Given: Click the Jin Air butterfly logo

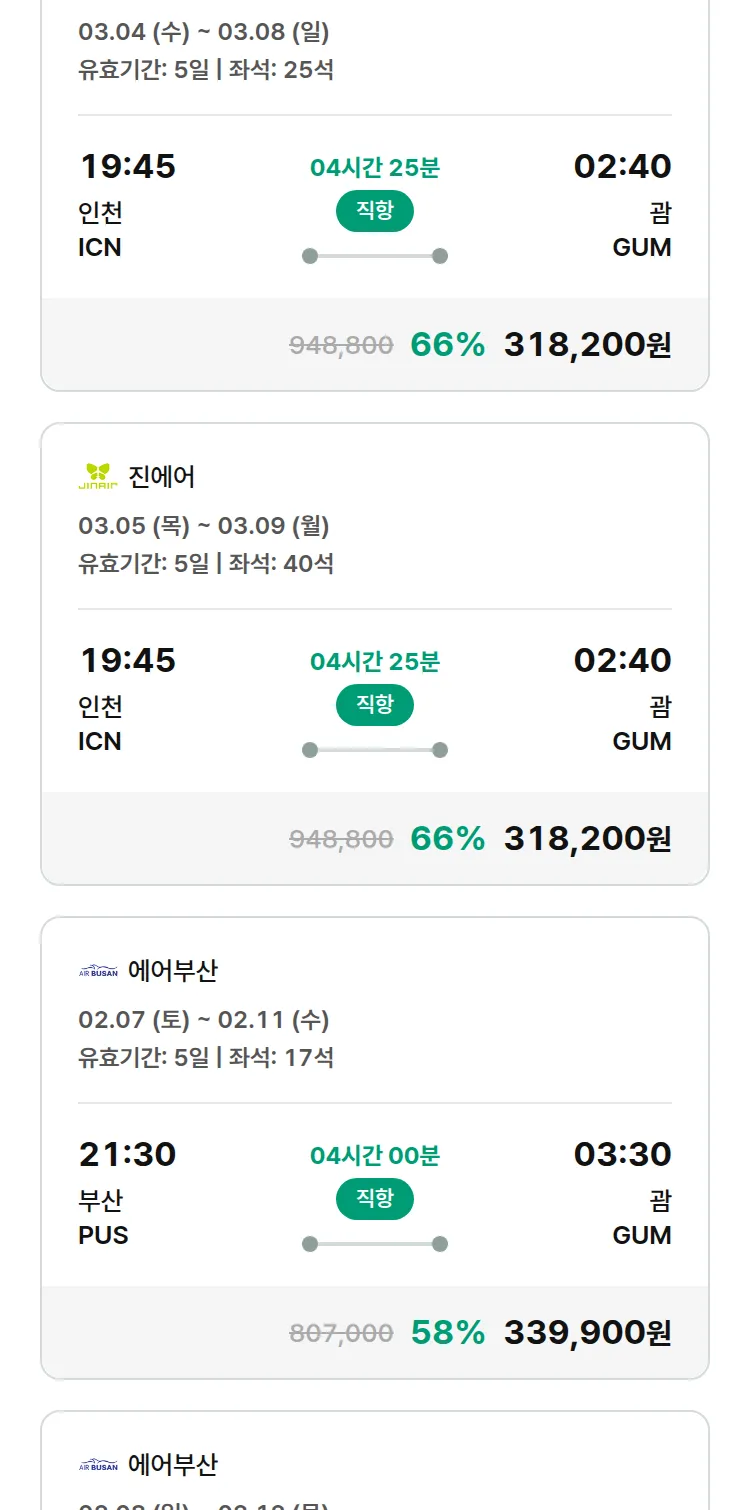Looking at the screenshot, I should (x=98, y=476).
